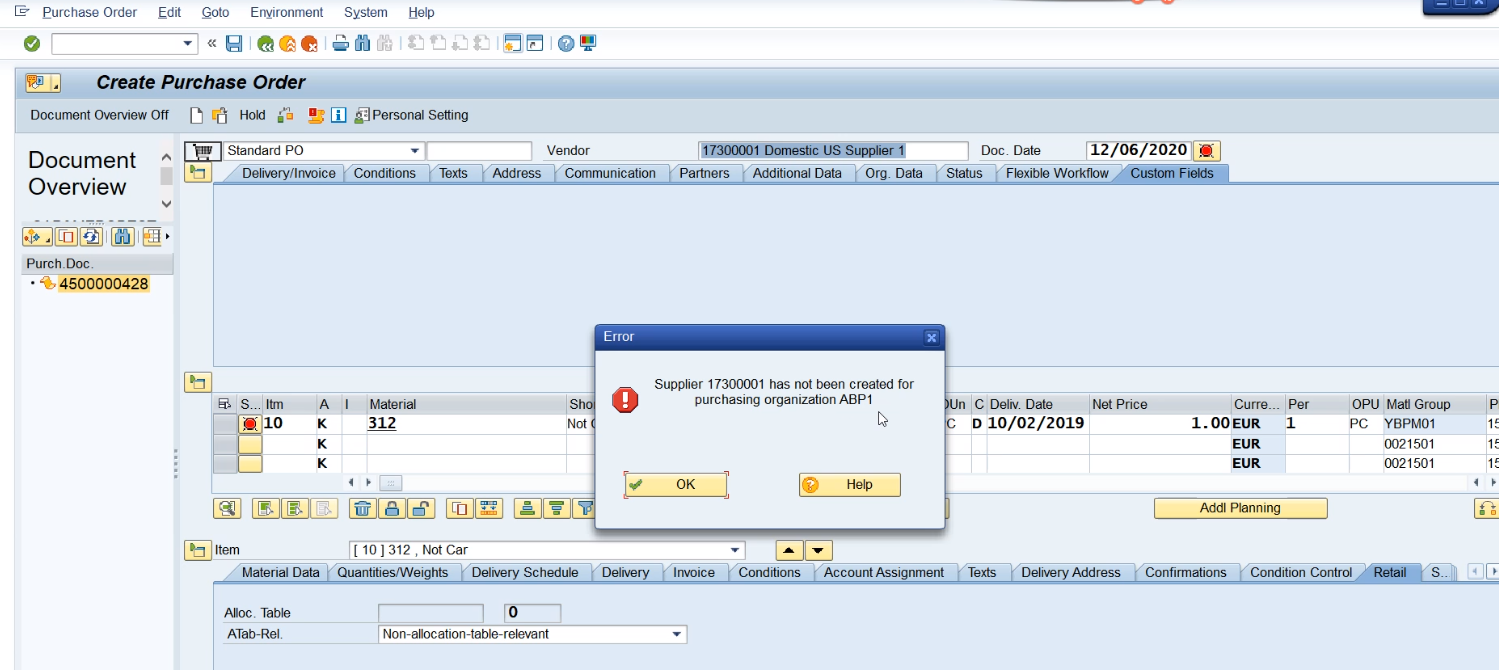Lock the selected item row
1499x670 pixels.
coord(393,508)
